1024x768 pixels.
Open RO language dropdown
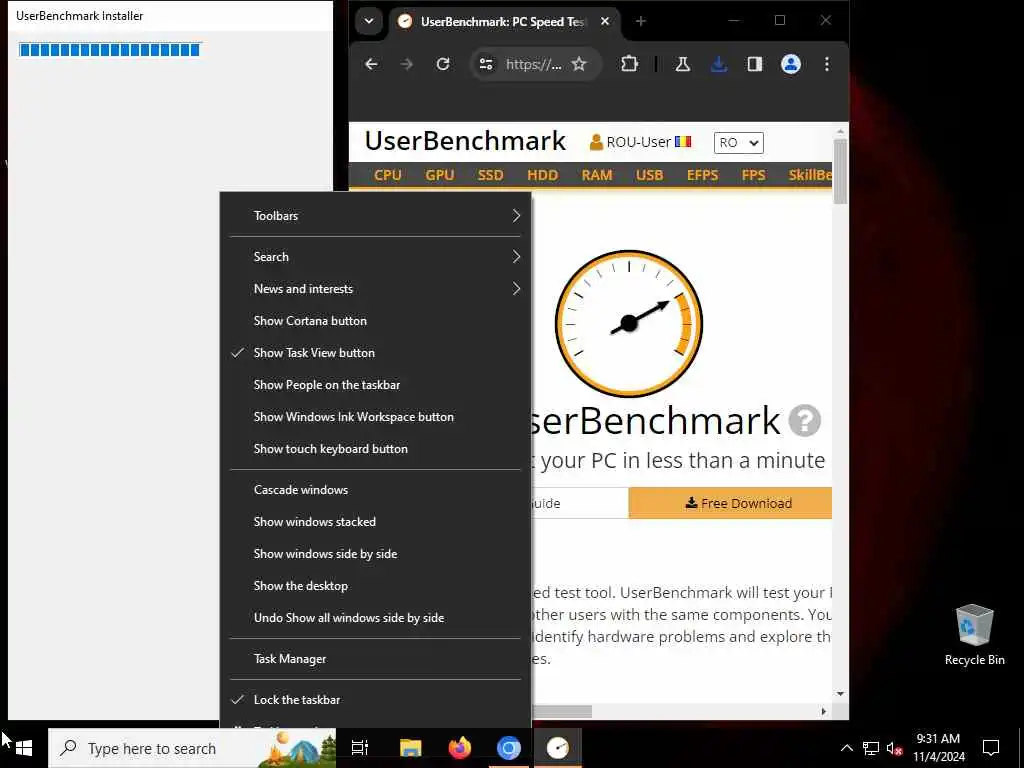coord(739,142)
